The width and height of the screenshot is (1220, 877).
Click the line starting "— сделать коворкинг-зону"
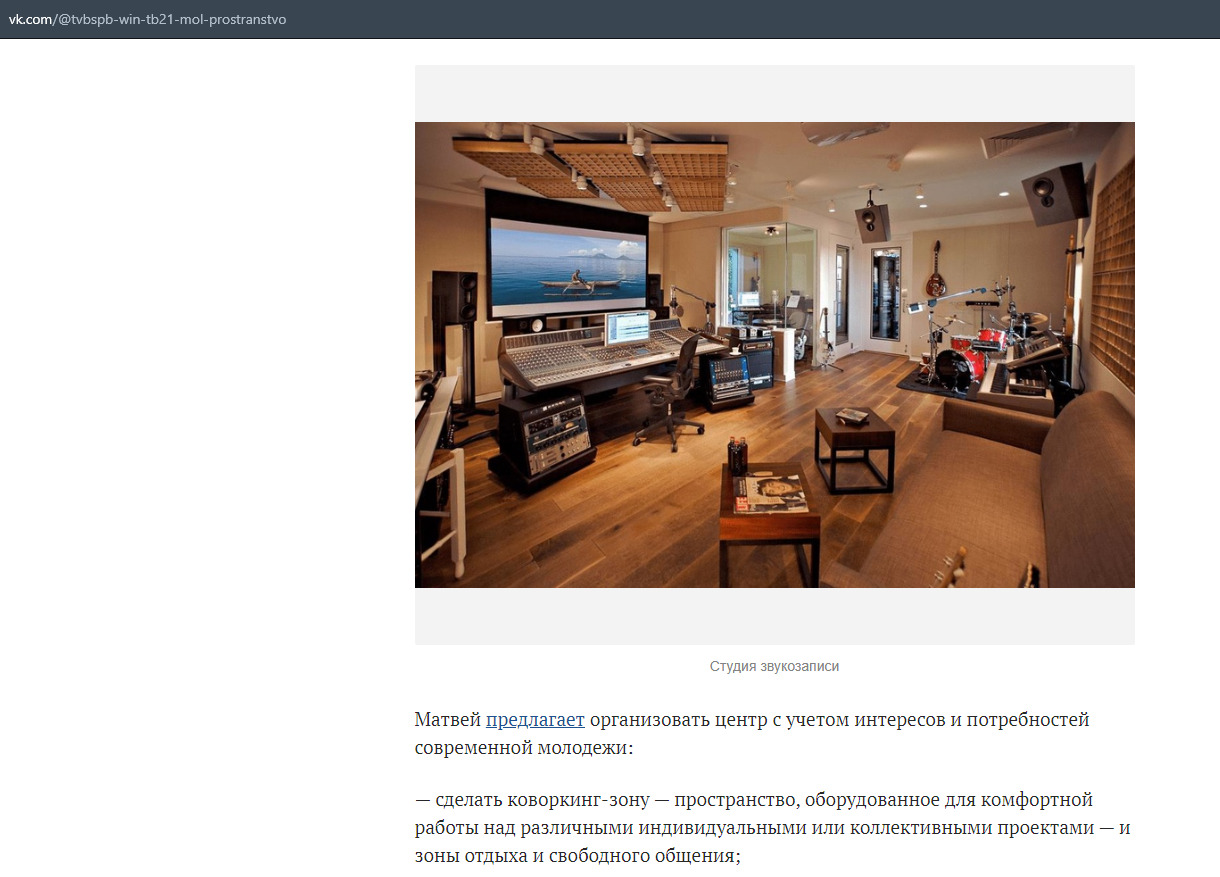point(754,800)
